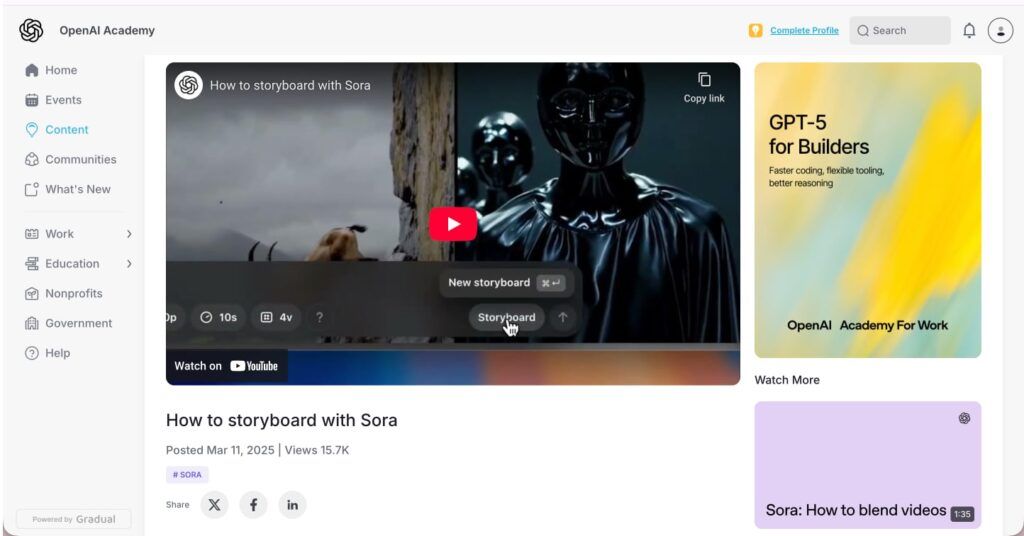Open the GPT-5 for Builders banner
Image resolution: width=1024 pixels, height=536 pixels.
pos(867,210)
